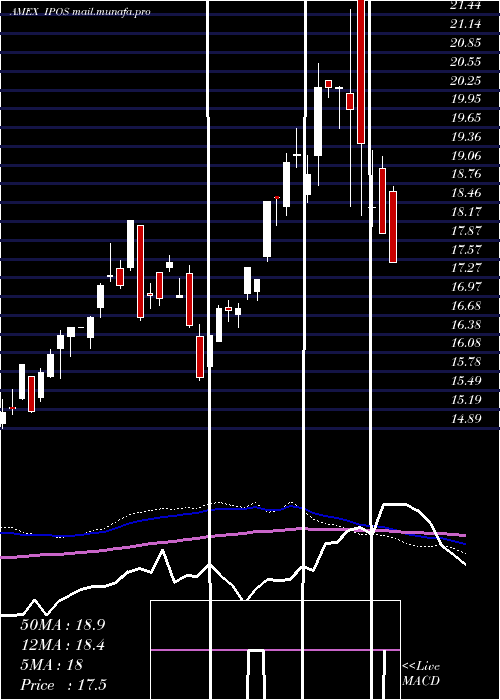Image resolution: width=500 pixels, height=700 pixels.
Task: Click the 50MA : 18.9 readout
Action: point(63,625)
